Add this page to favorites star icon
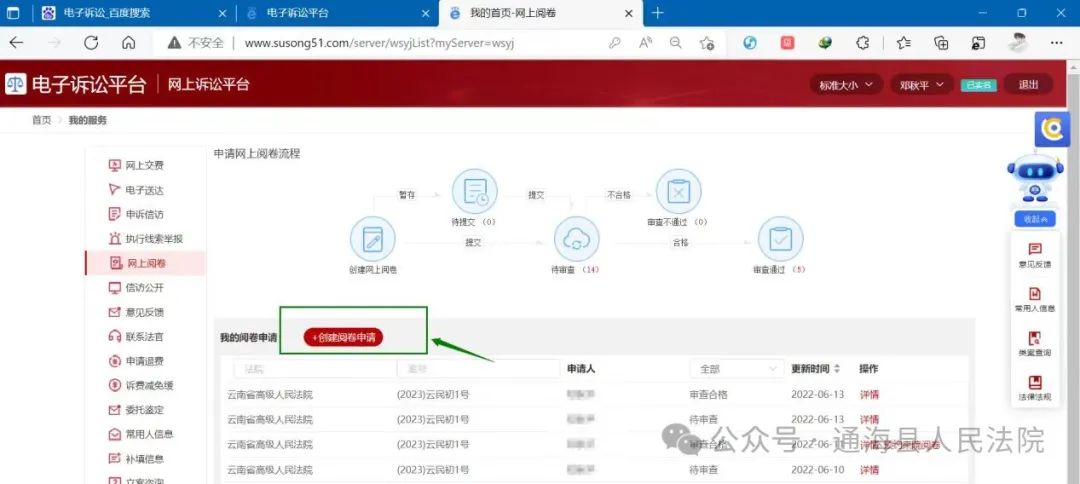 (707, 43)
